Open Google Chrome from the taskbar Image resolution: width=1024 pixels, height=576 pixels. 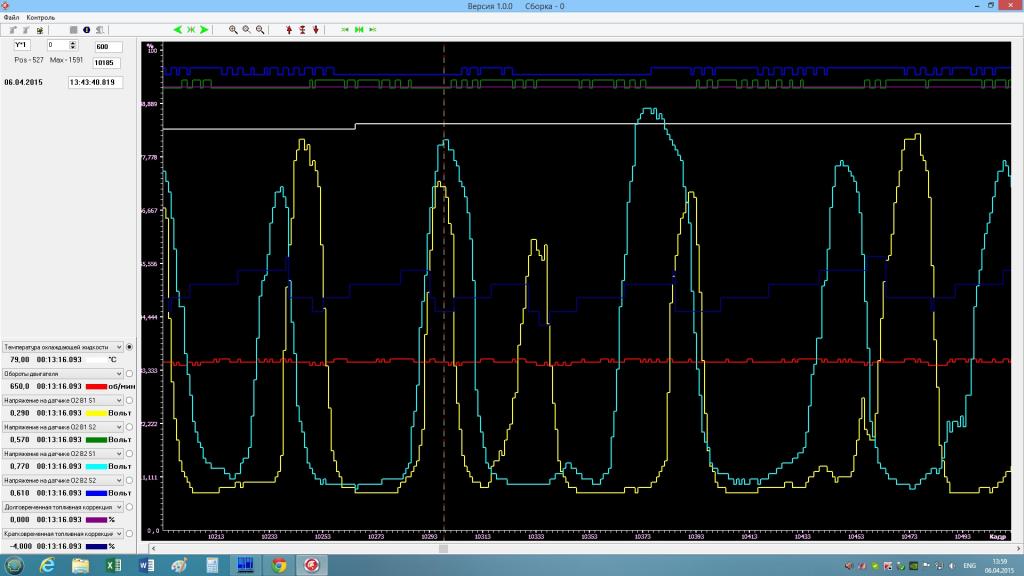(279, 565)
